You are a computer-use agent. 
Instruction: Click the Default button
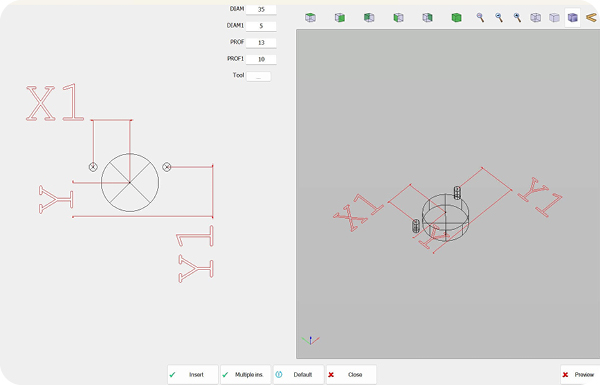(298, 375)
